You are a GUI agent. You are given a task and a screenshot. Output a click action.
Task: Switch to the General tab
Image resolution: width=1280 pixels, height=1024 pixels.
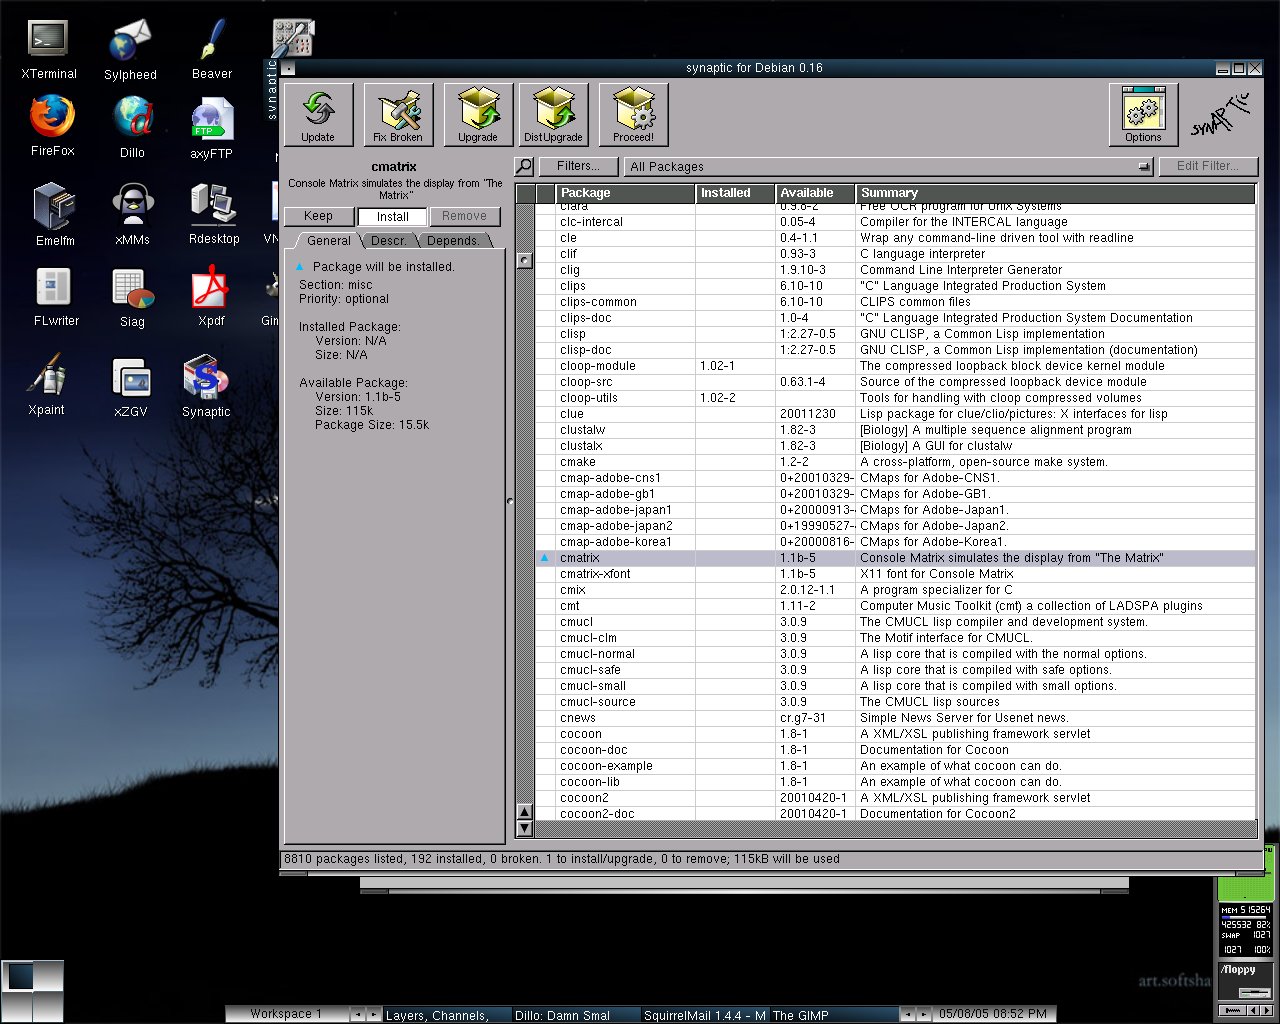point(328,241)
